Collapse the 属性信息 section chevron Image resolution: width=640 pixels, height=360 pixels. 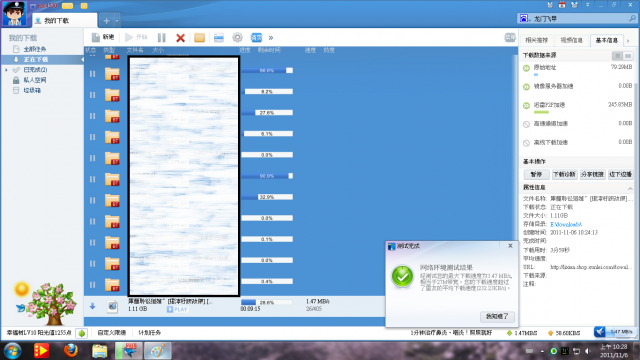[630, 188]
